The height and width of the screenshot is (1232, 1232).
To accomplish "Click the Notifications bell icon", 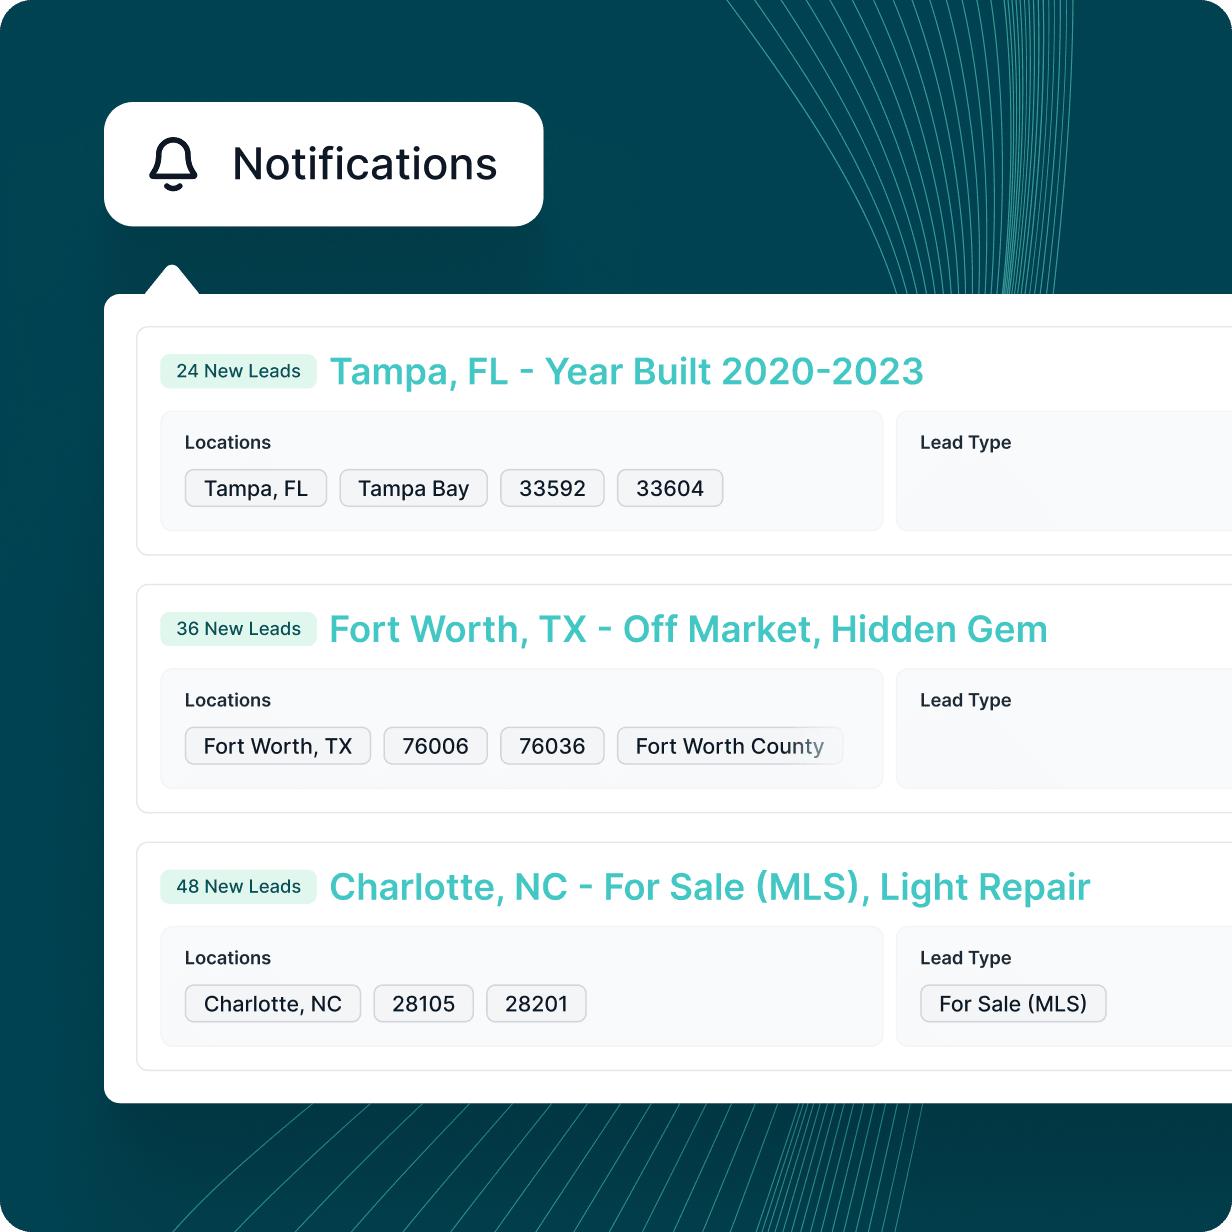I will (x=172, y=164).
